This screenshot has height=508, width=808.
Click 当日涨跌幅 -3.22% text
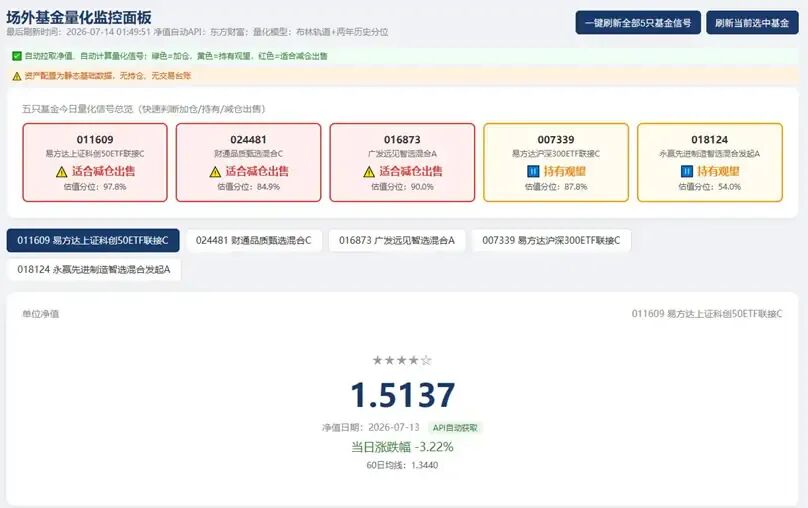tap(402, 447)
